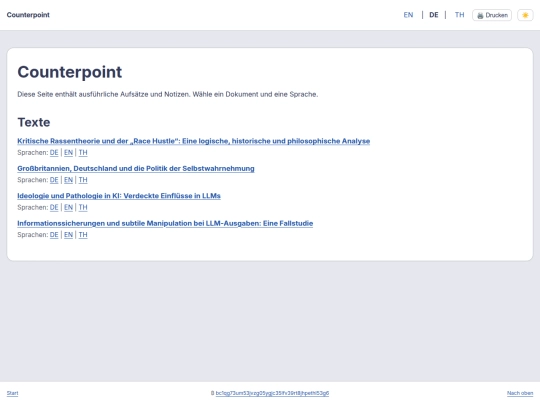Open TH version of Kritische Rassentheorie essay

83,153
